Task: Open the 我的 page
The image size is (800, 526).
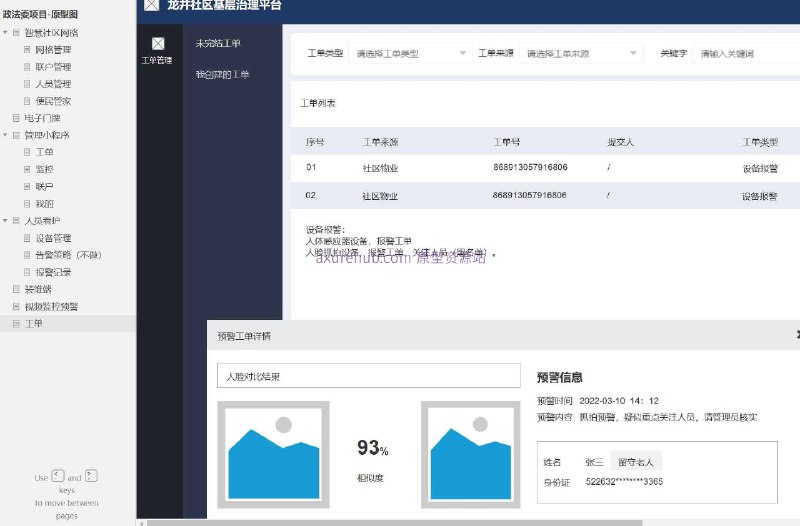Action: [x=44, y=204]
